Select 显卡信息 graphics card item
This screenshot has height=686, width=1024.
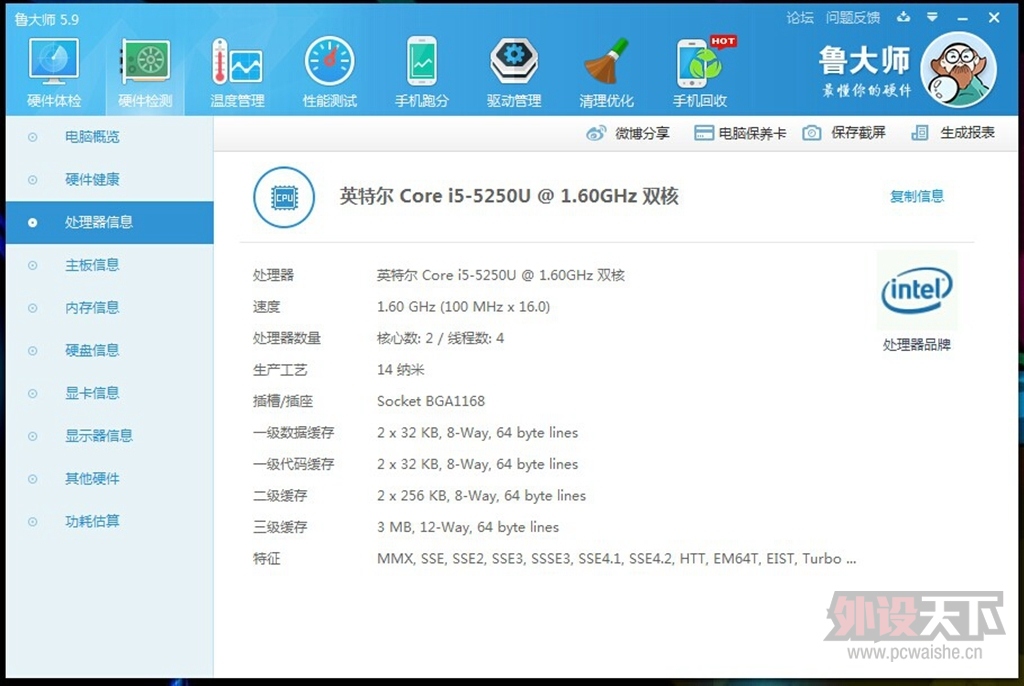point(92,393)
